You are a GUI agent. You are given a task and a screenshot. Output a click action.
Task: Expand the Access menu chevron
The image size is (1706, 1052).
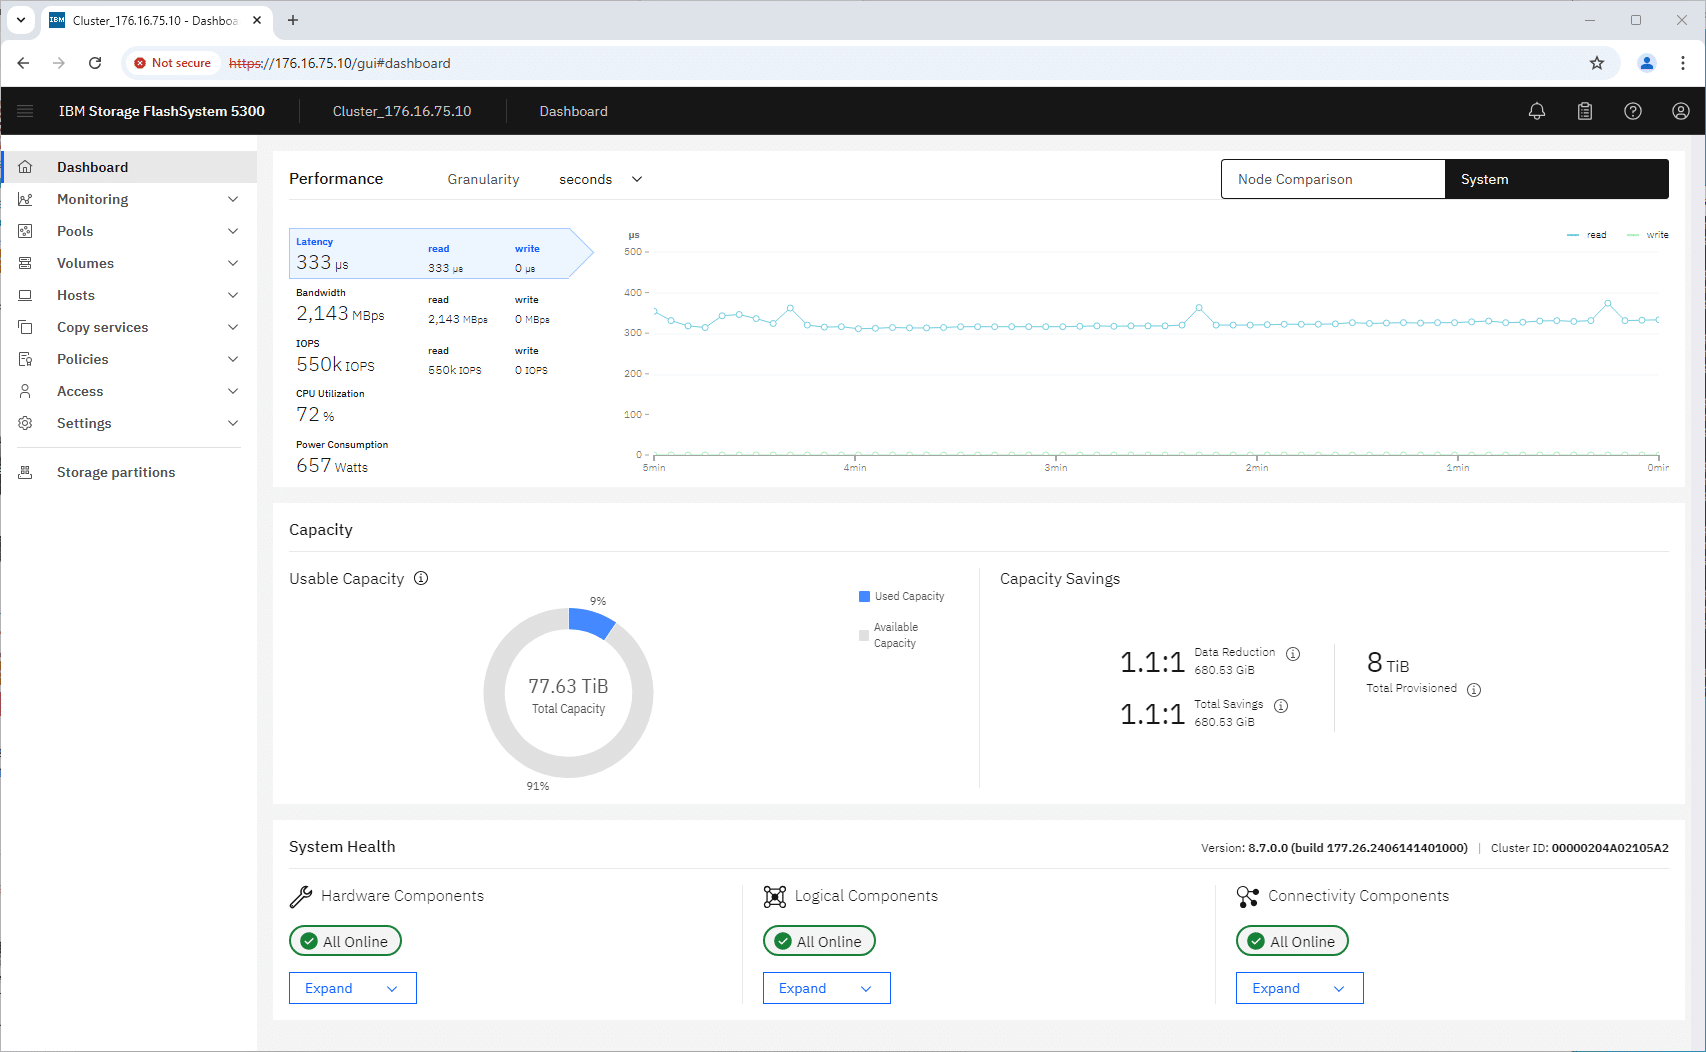pyautogui.click(x=233, y=391)
